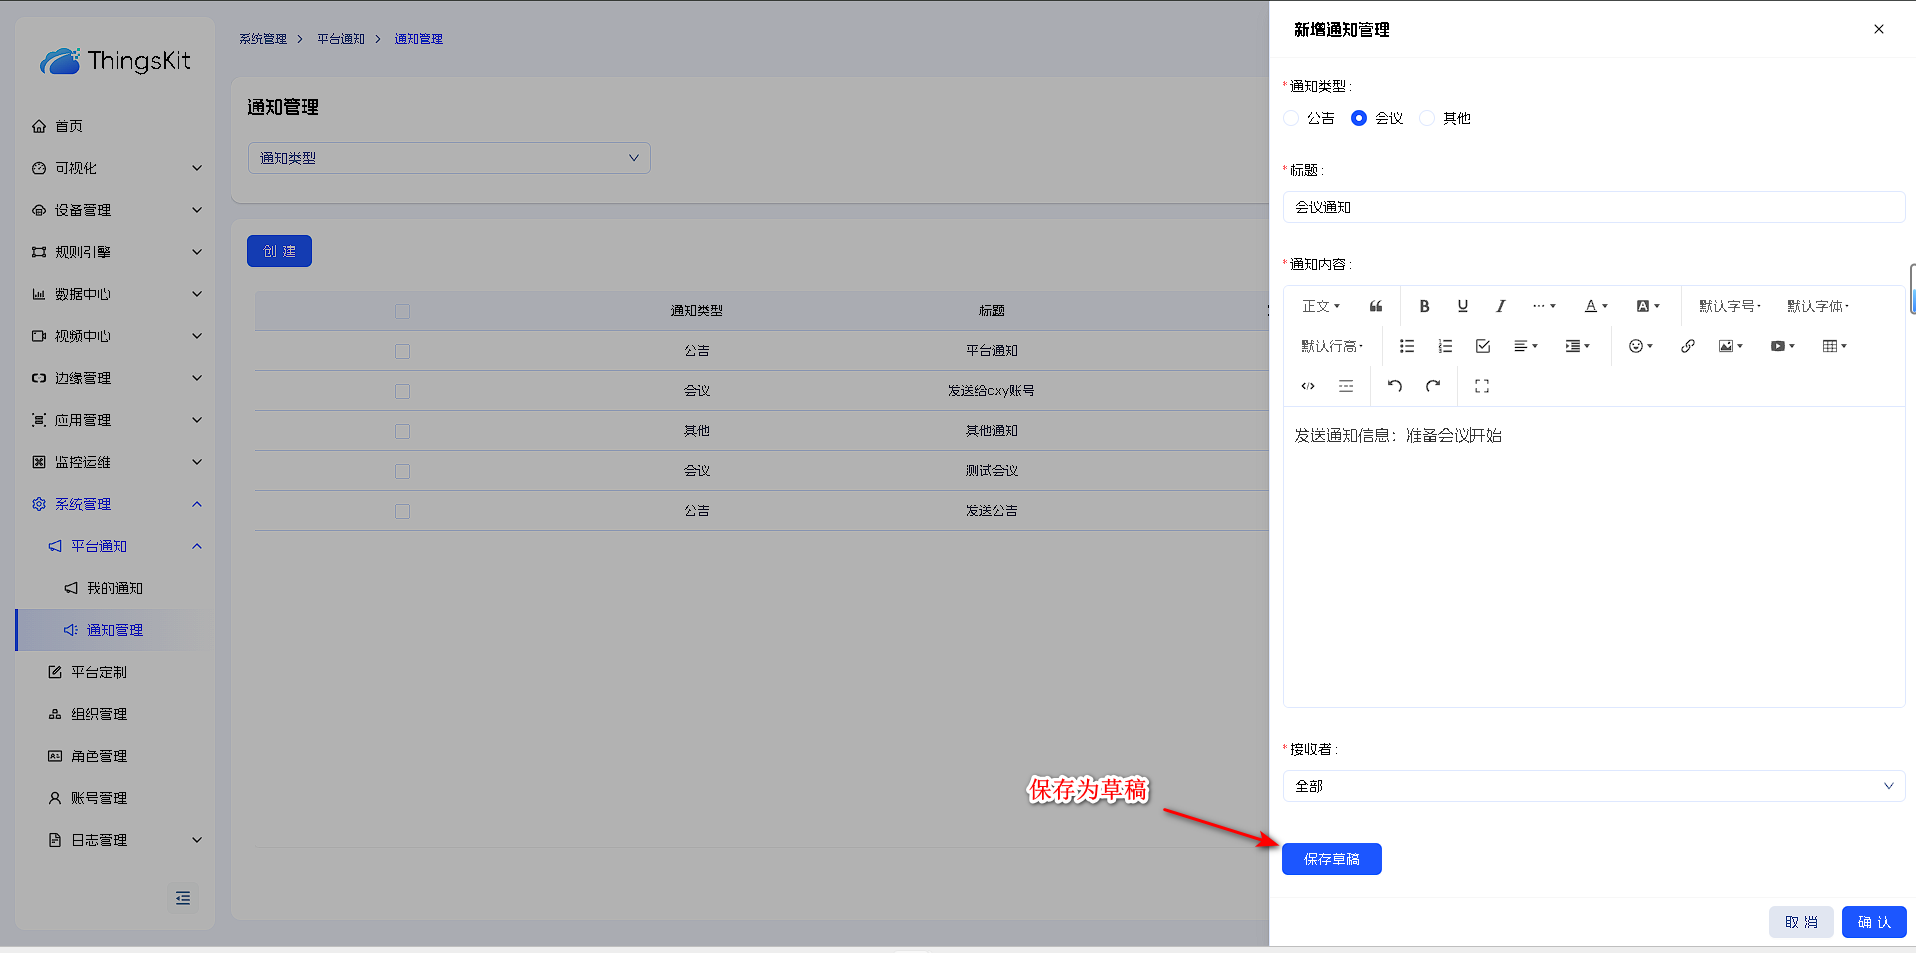
Task: Toggle fullscreen mode for the editor
Action: (1481, 386)
